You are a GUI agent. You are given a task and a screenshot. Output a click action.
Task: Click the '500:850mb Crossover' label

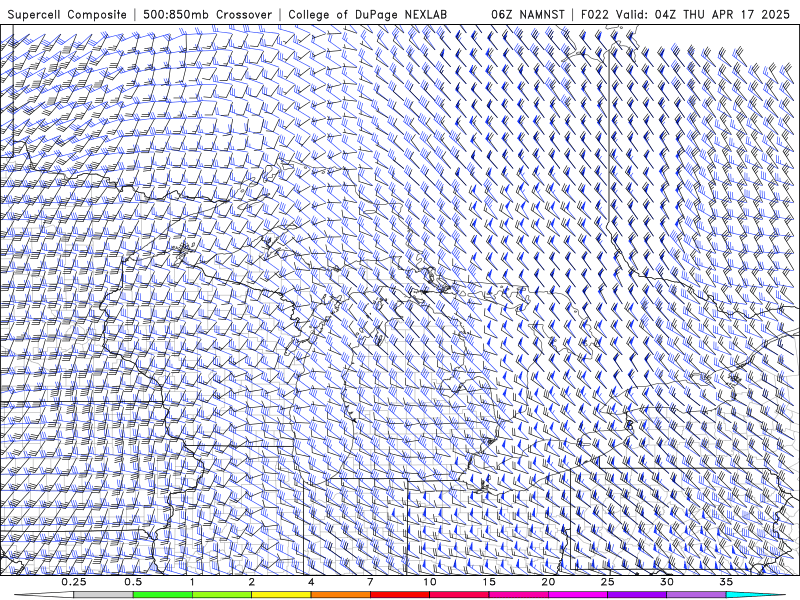coord(208,14)
